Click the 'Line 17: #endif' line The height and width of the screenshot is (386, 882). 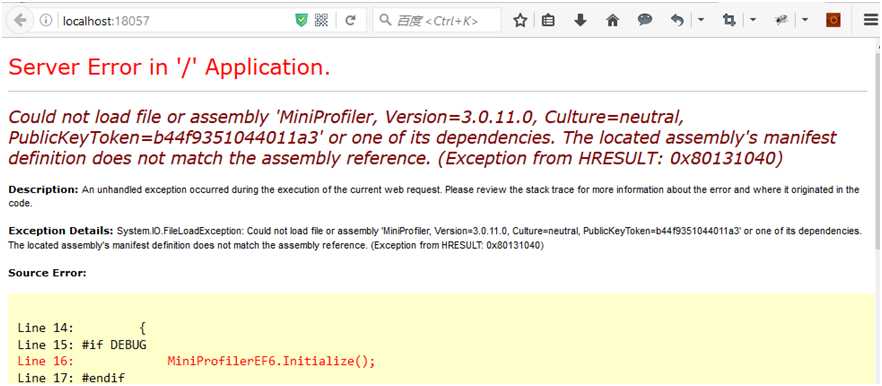[71, 378]
